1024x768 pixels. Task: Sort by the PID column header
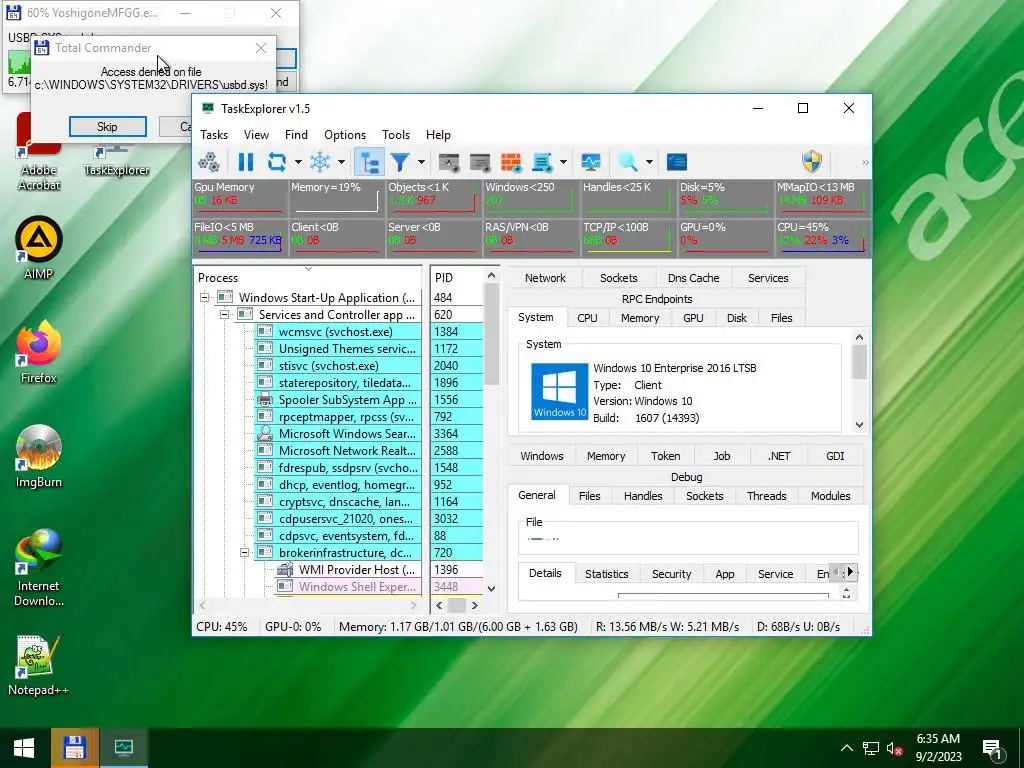click(x=457, y=278)
